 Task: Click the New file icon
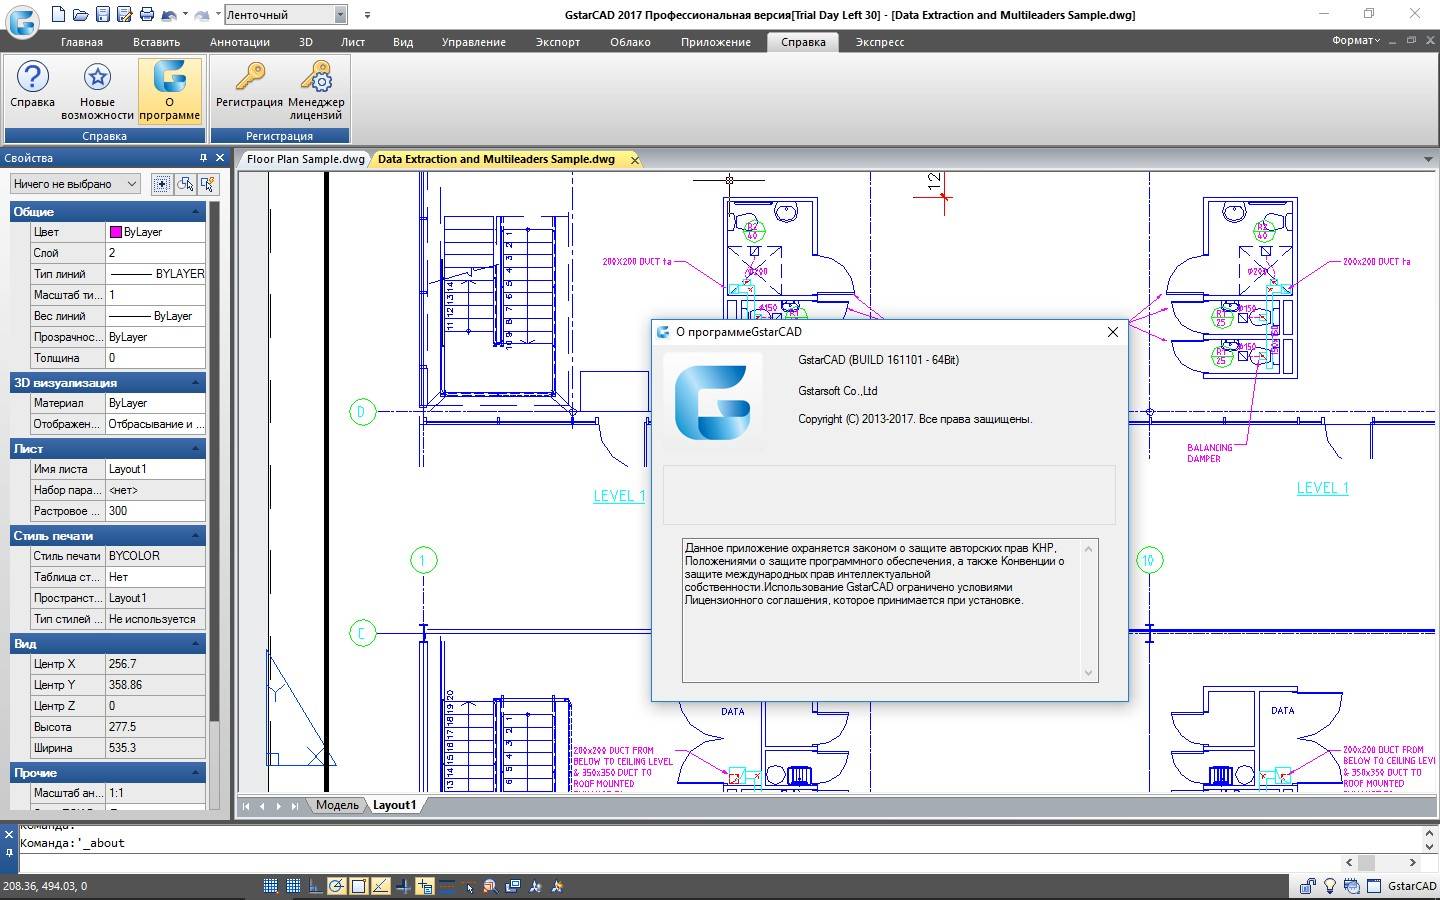59,14
